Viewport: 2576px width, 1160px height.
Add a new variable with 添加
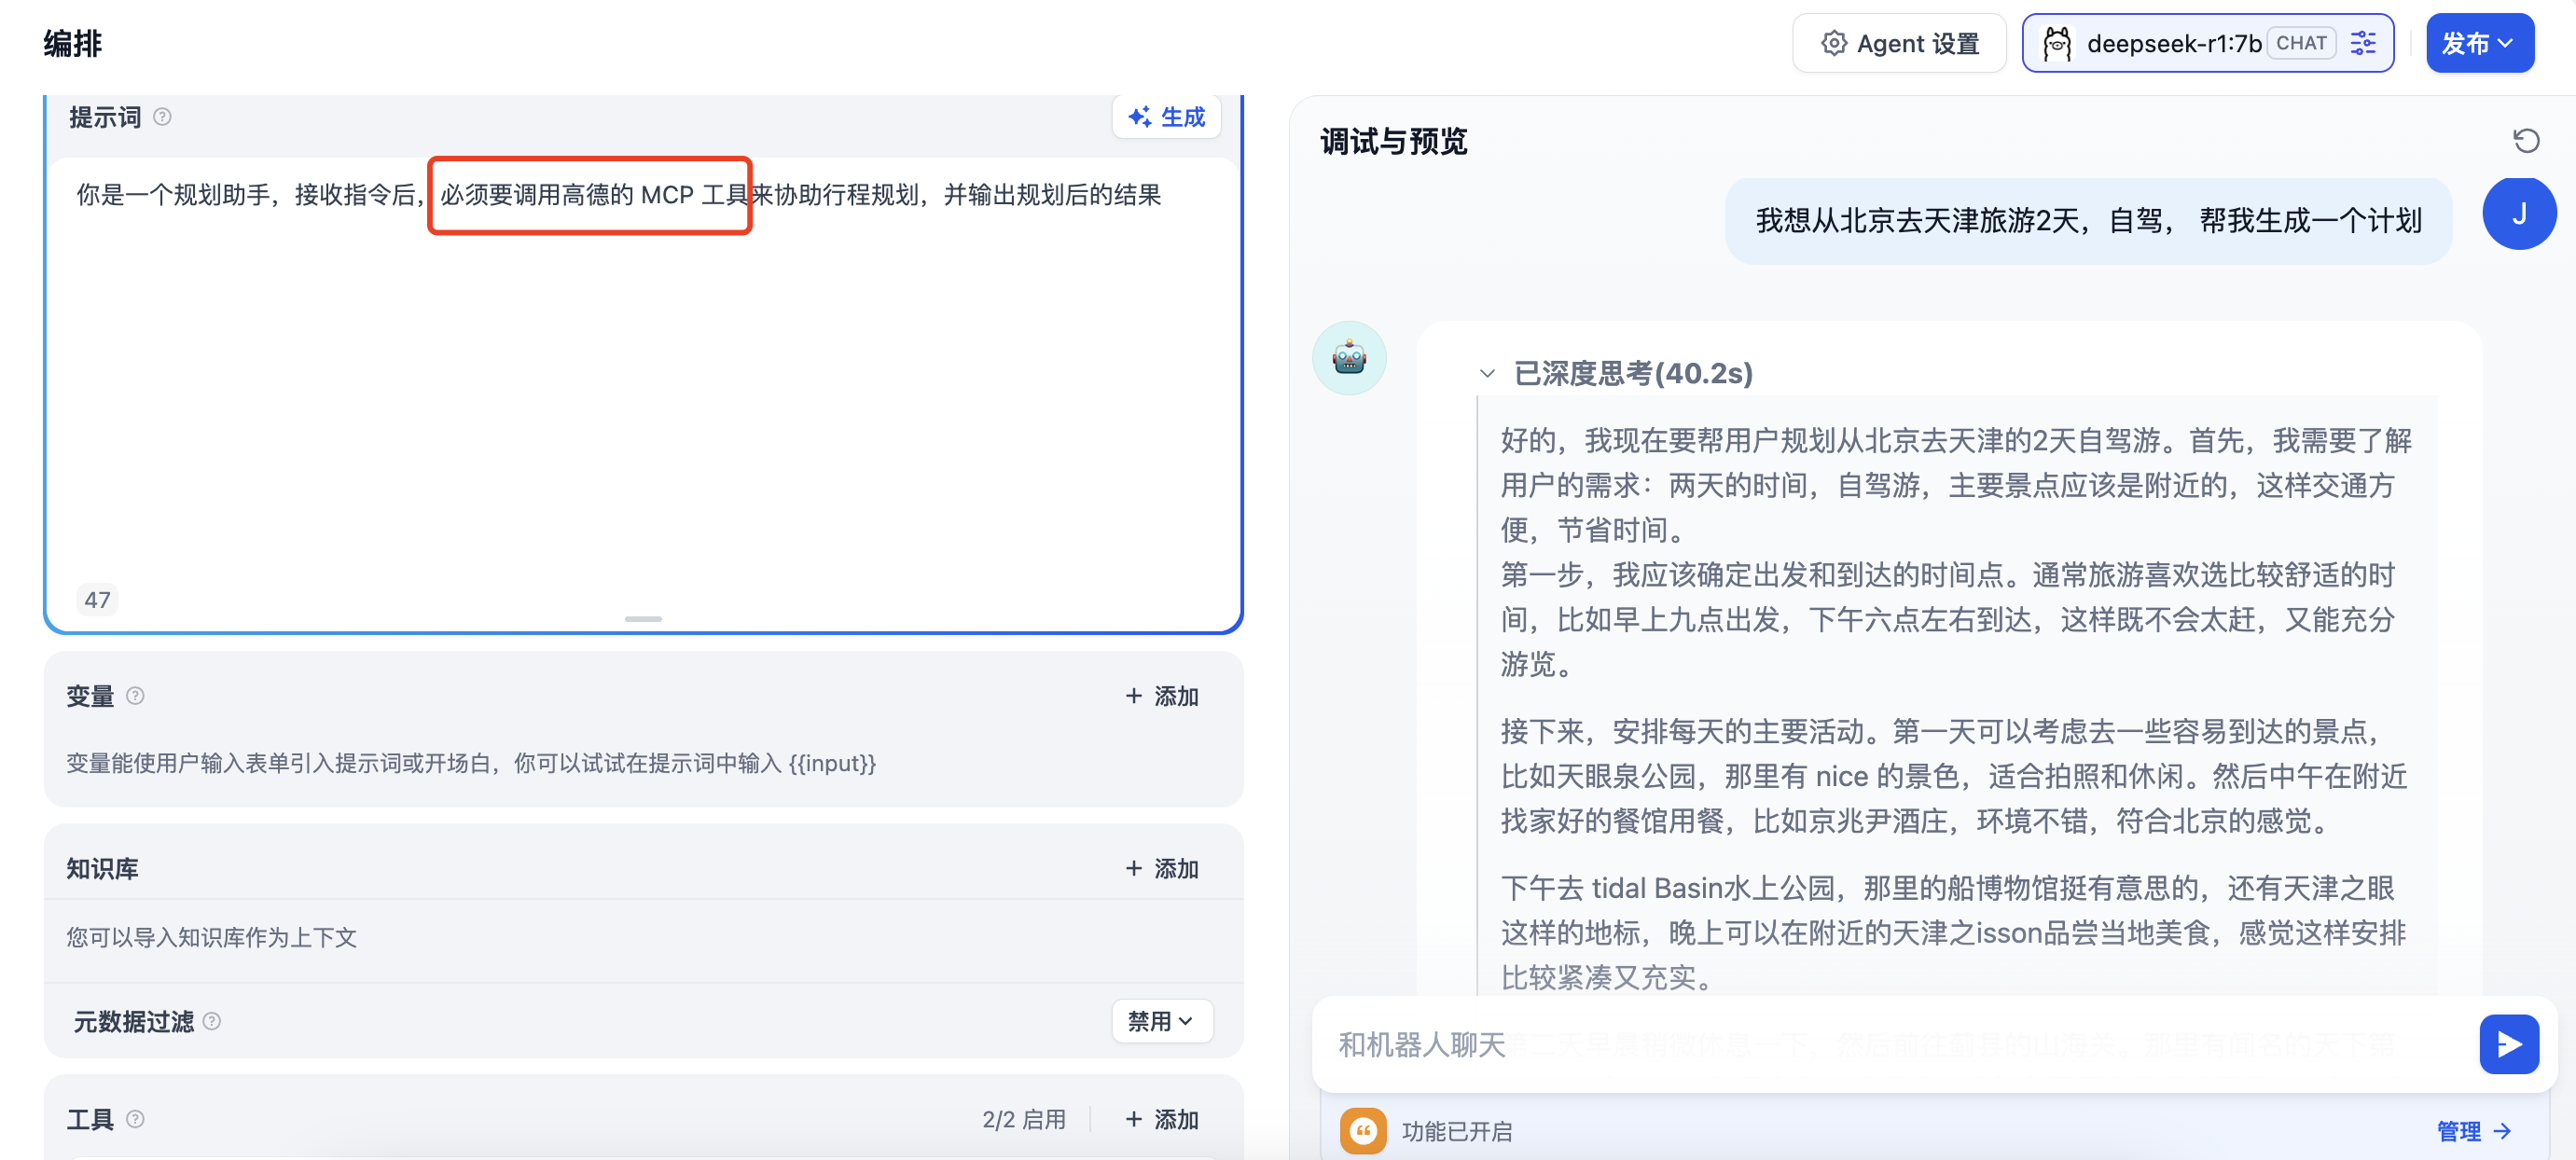point(1162,695)
